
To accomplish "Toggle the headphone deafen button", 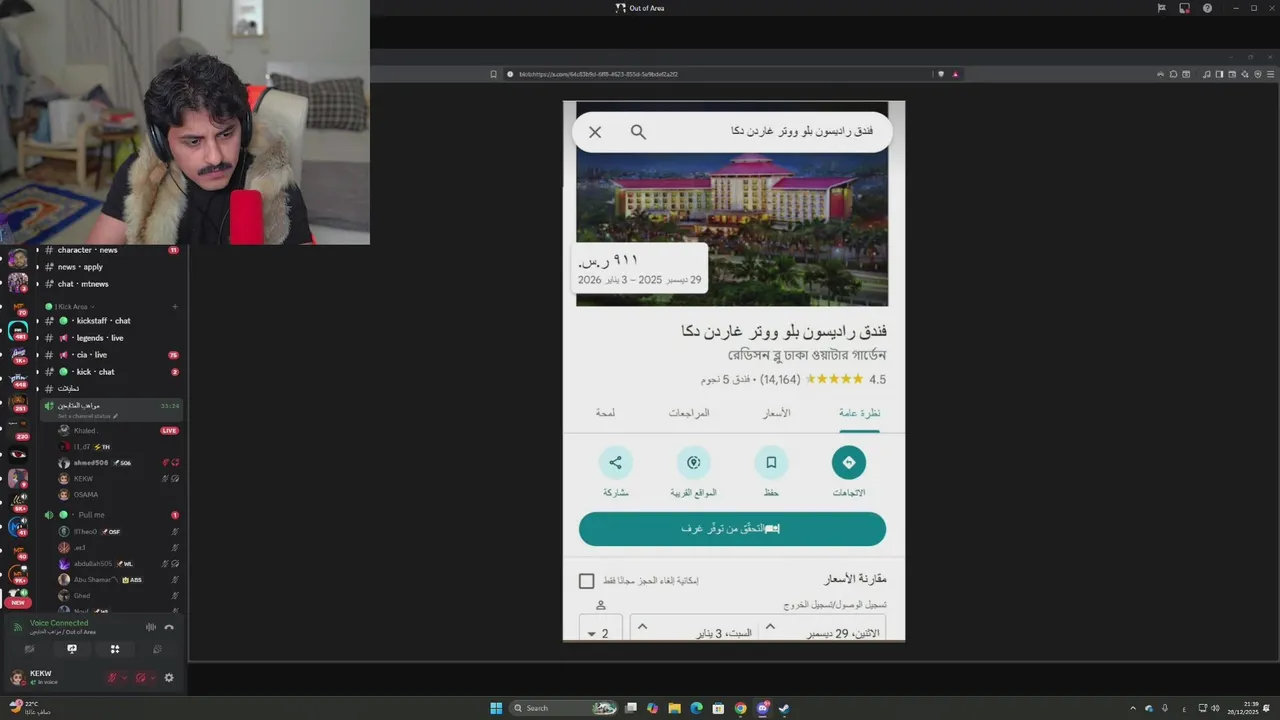I will point(140,678).
